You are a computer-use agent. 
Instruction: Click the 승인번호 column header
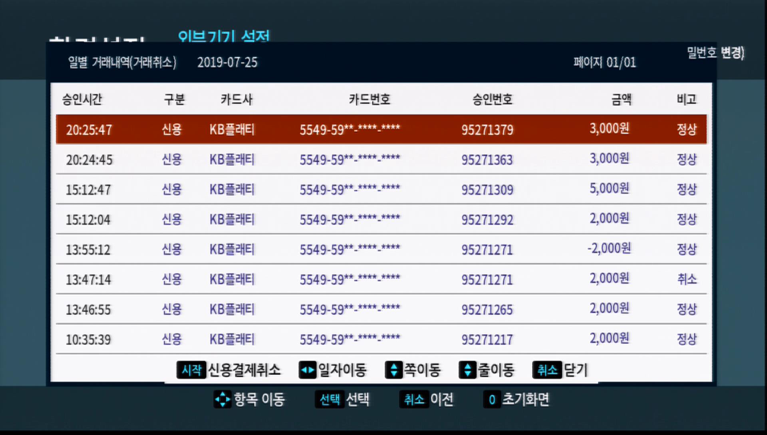pyautogui.click(x=492, y=99)
